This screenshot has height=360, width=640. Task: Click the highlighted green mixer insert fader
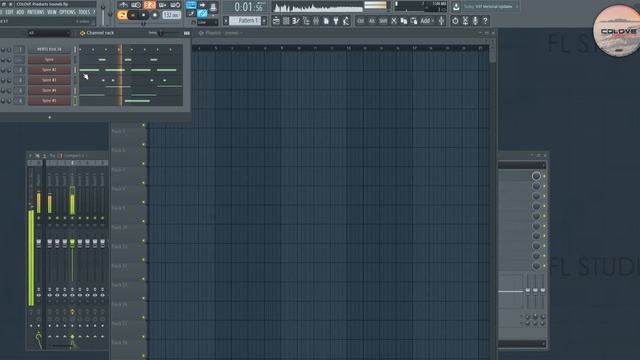click(x=72, y=244)
